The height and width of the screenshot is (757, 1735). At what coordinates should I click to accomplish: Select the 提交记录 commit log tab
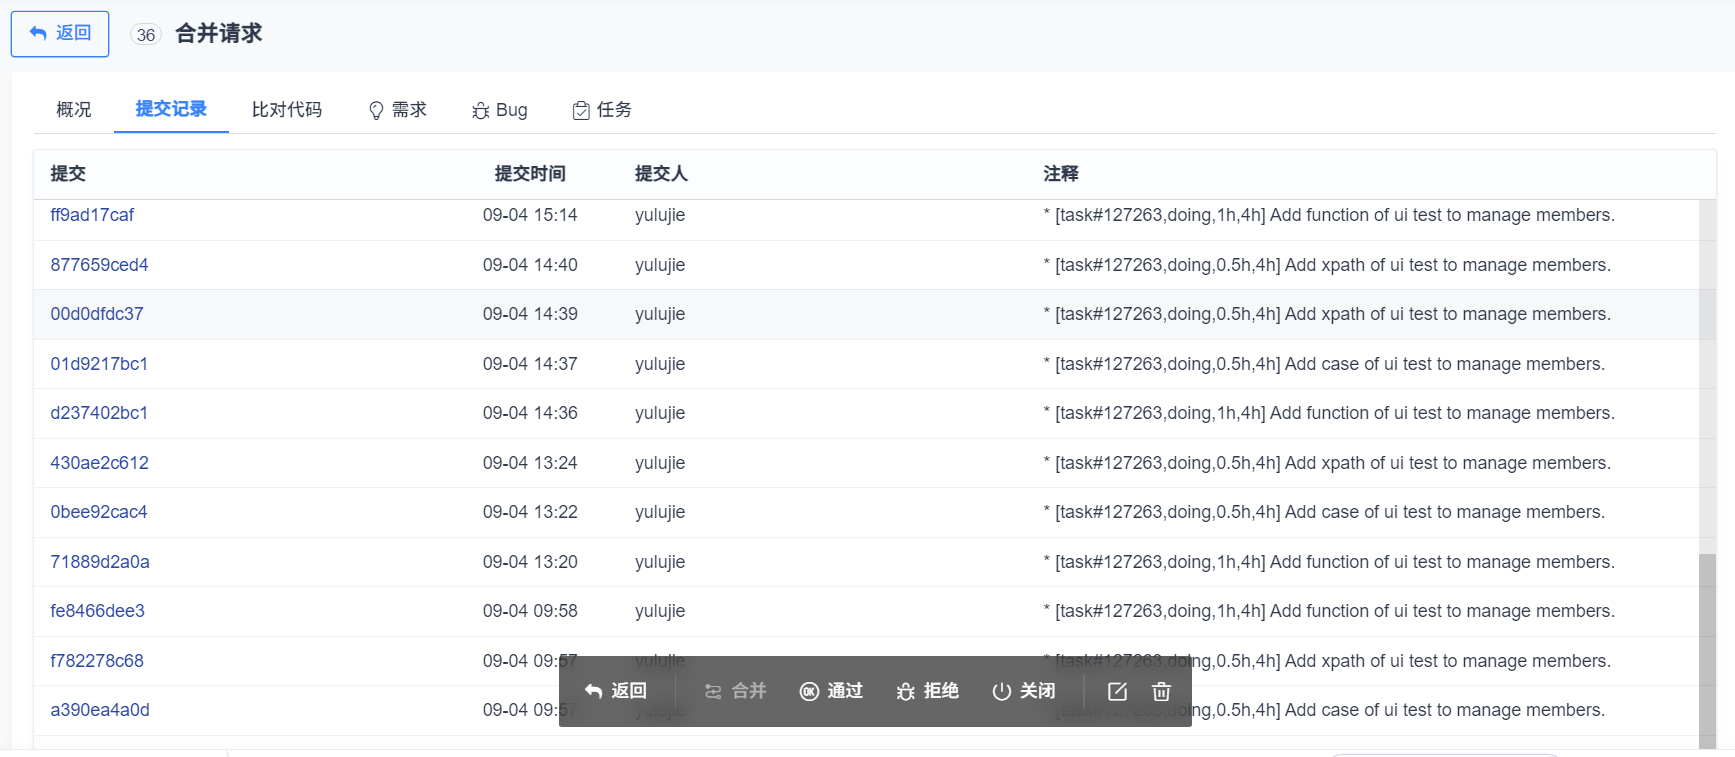click(171, 109)
